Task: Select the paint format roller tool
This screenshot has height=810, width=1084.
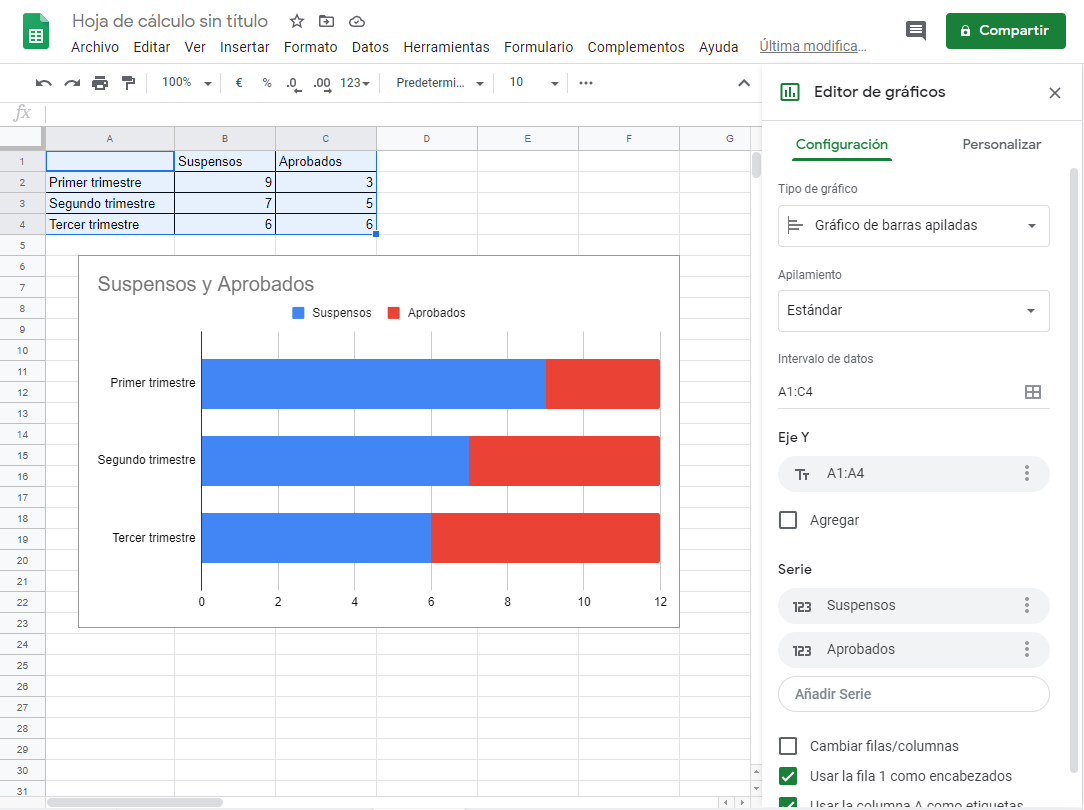Action: pyautogui.click(x=128, y=83)
